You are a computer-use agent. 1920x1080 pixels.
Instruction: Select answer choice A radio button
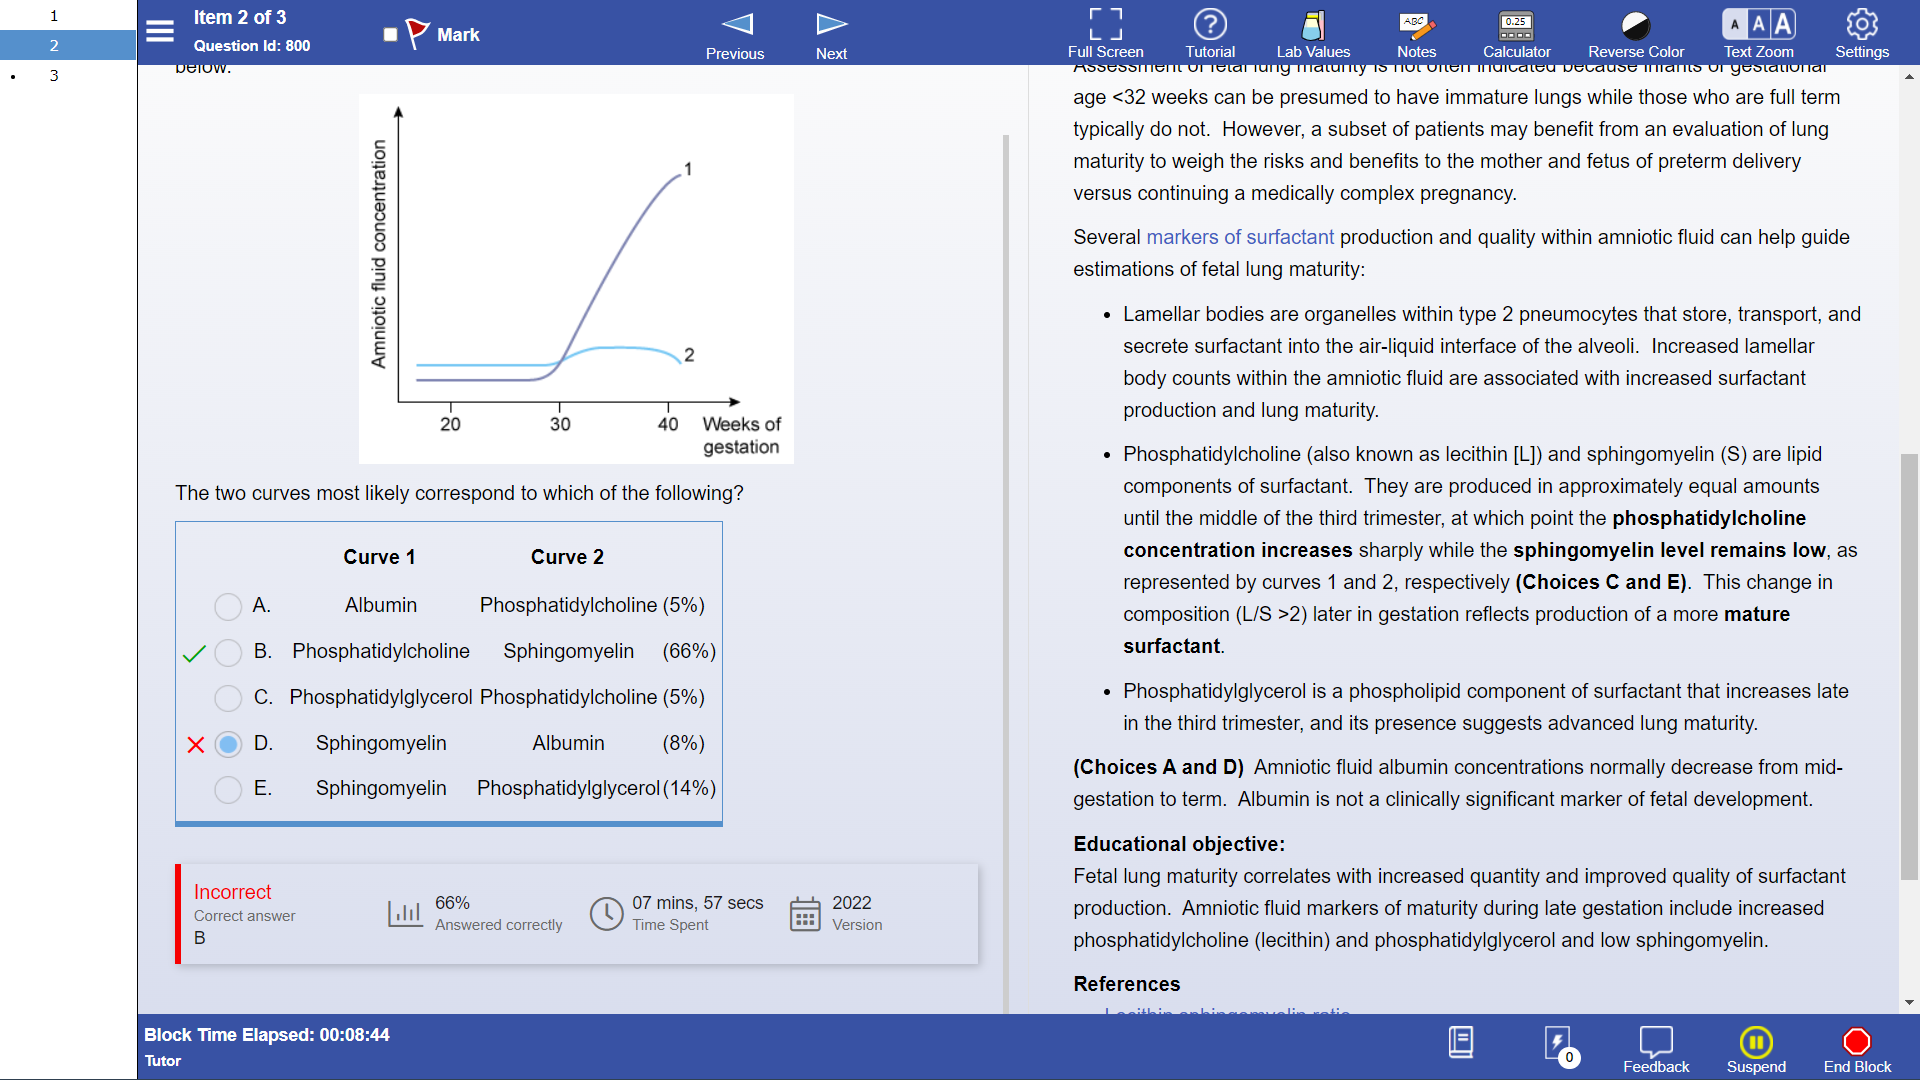coord(228,606)
